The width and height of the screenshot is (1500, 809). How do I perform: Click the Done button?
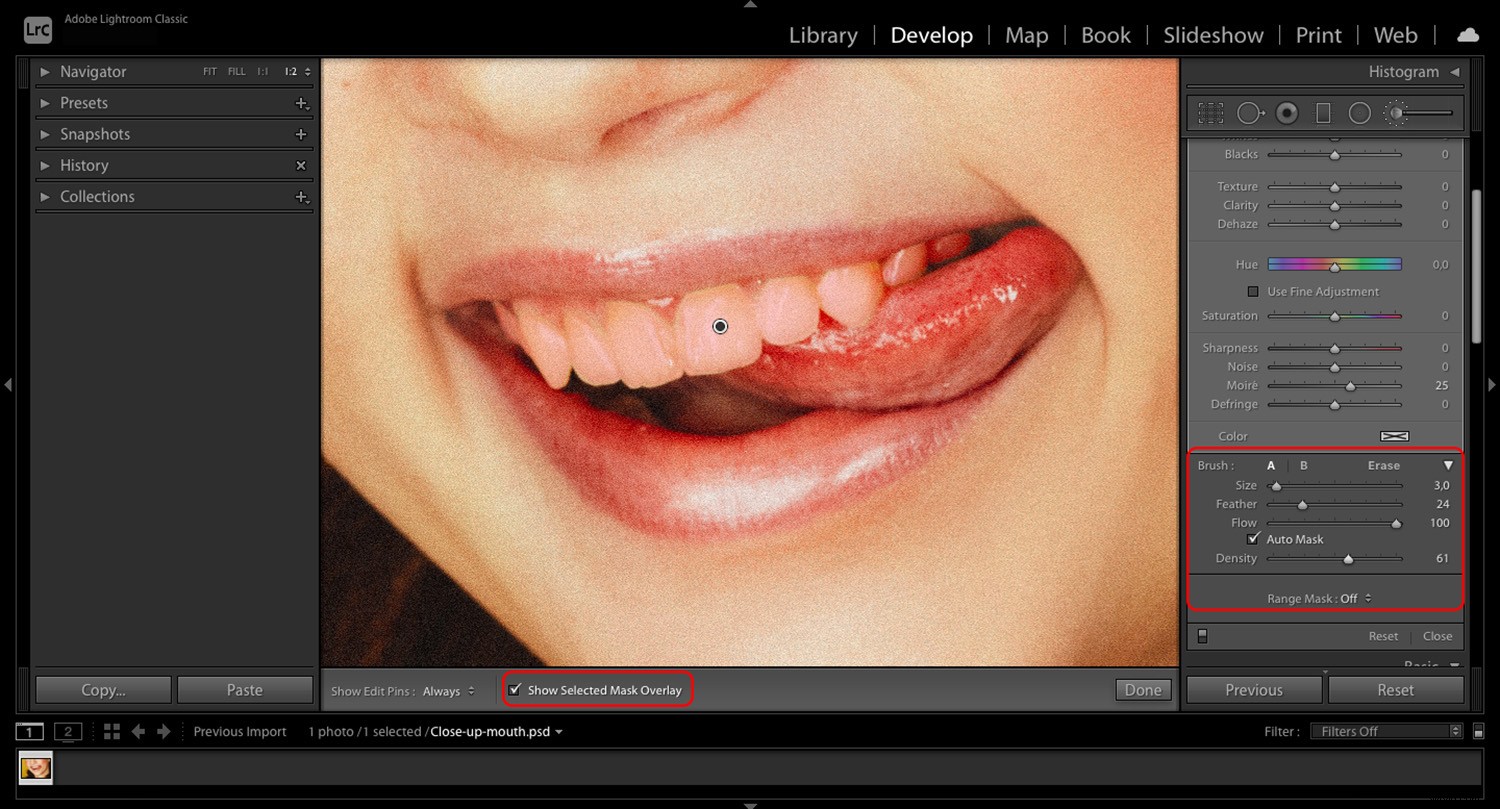coord(1142,689)
